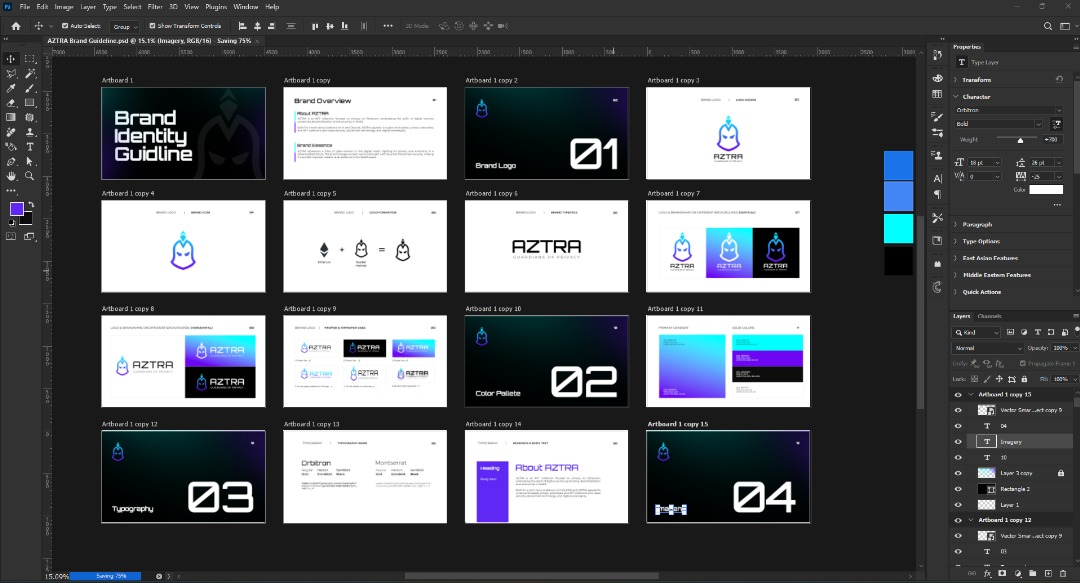Screen dimensions: 1080x583
Task: Open Character panel icon in side dock
Action: tap(937, 178)
